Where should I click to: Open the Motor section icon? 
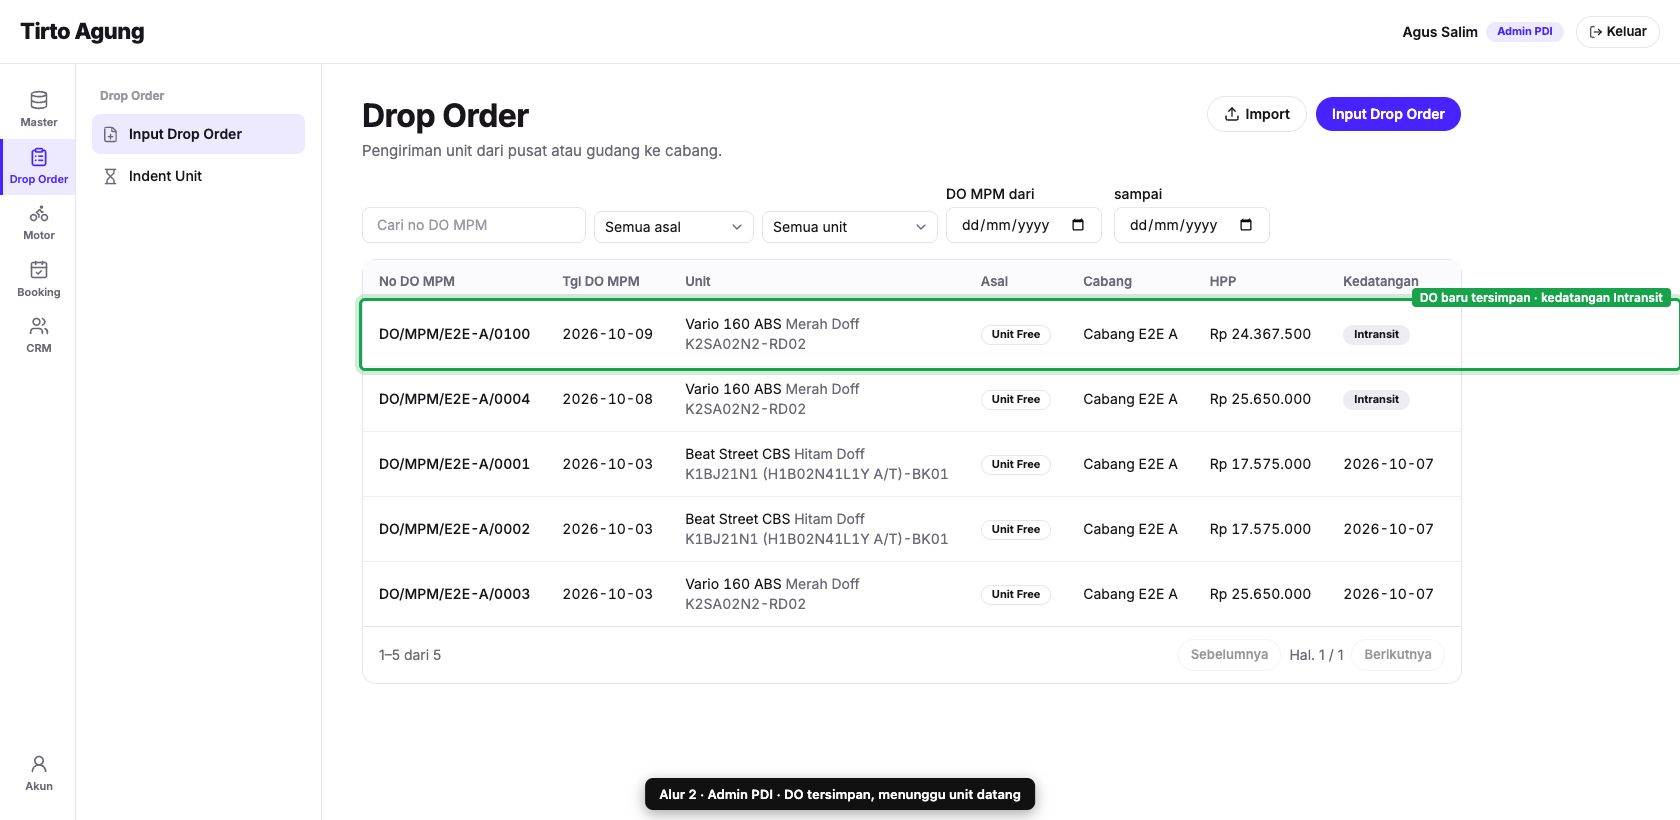tap(39, 214)
